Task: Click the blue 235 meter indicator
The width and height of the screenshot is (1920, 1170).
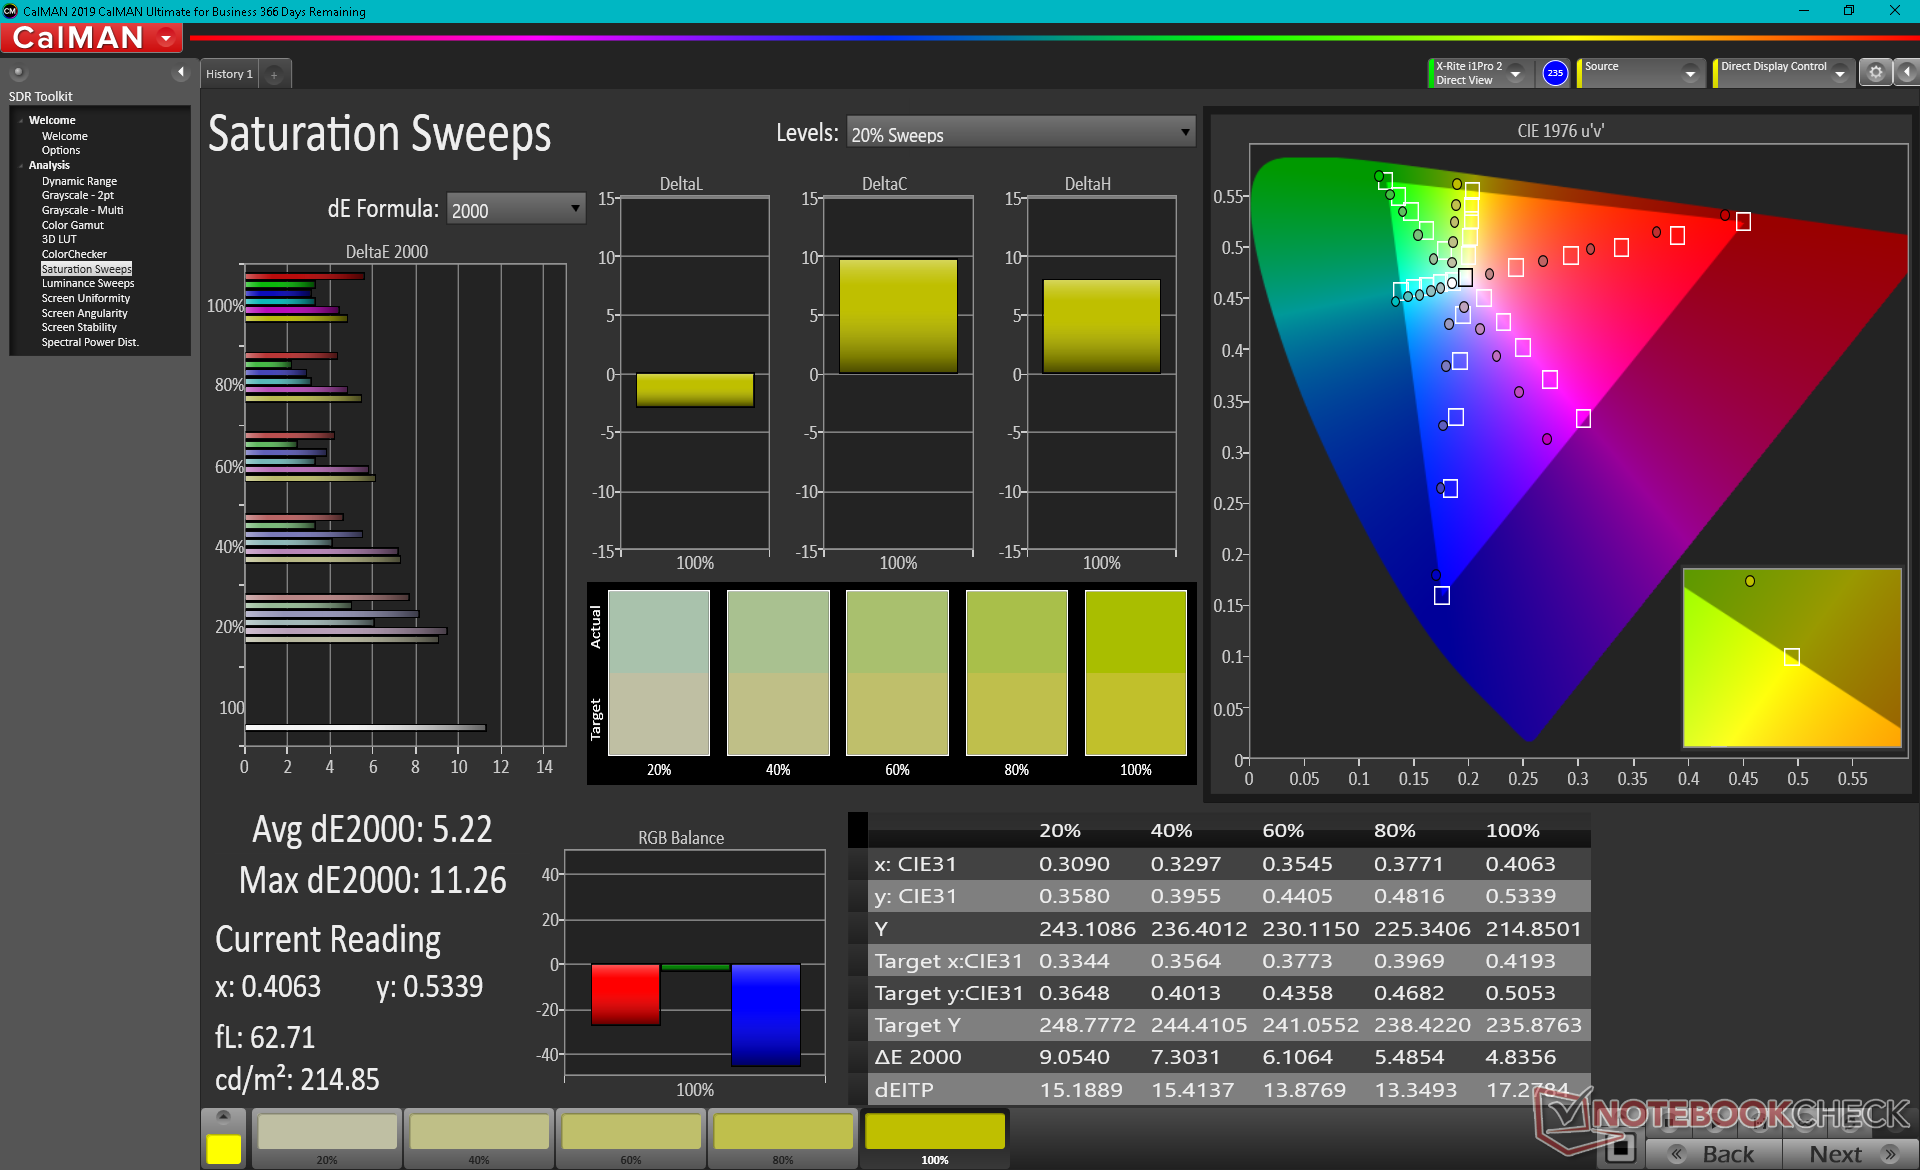Action: point(1554,73)
